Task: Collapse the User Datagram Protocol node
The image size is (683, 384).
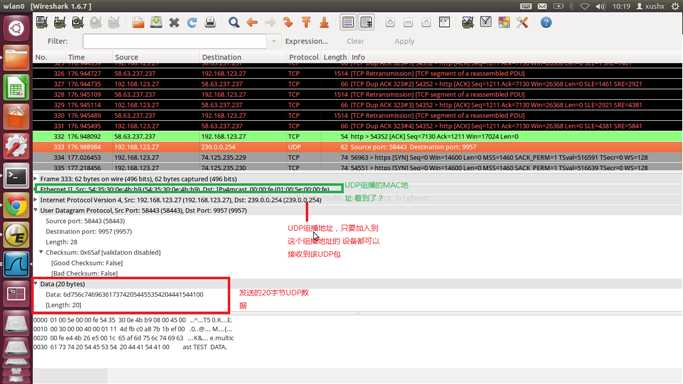Action: pos(36,210)
